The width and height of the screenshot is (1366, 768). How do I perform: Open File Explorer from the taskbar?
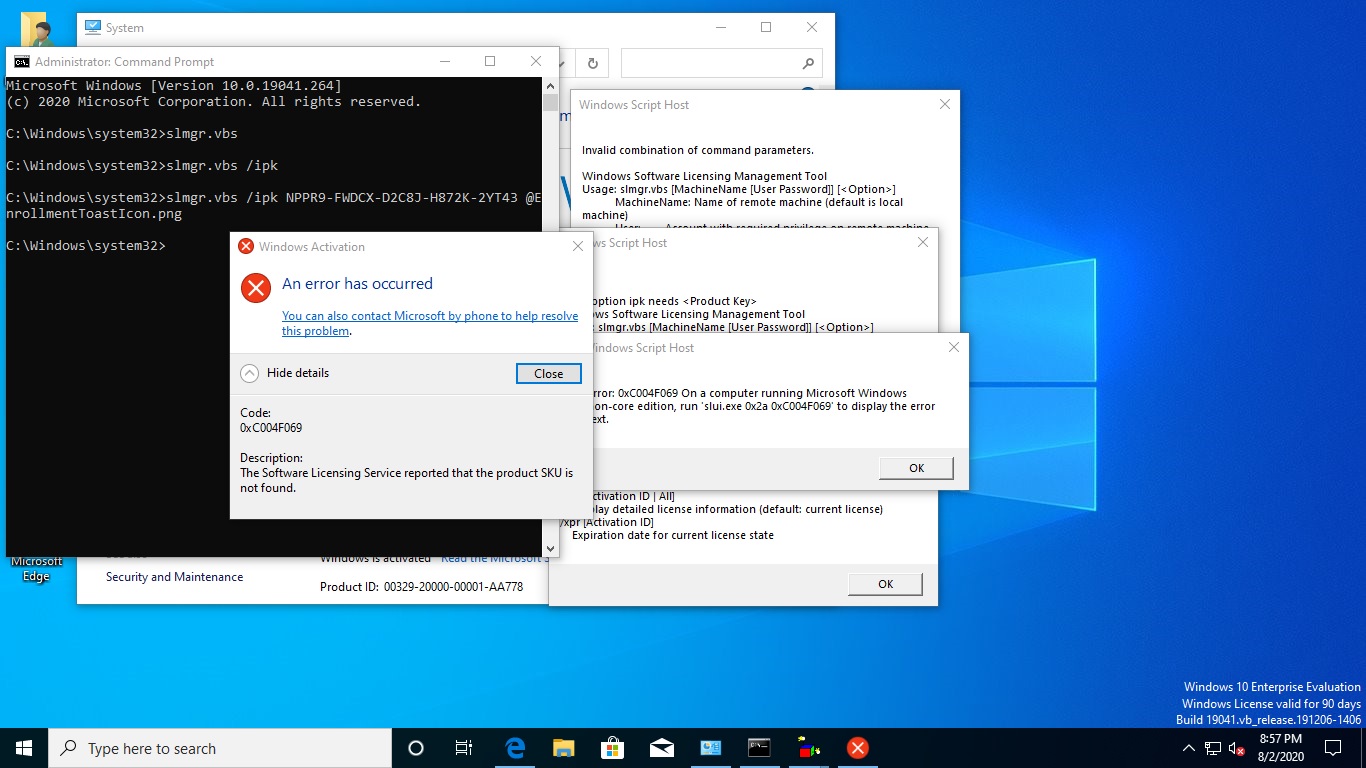(564, 748)
